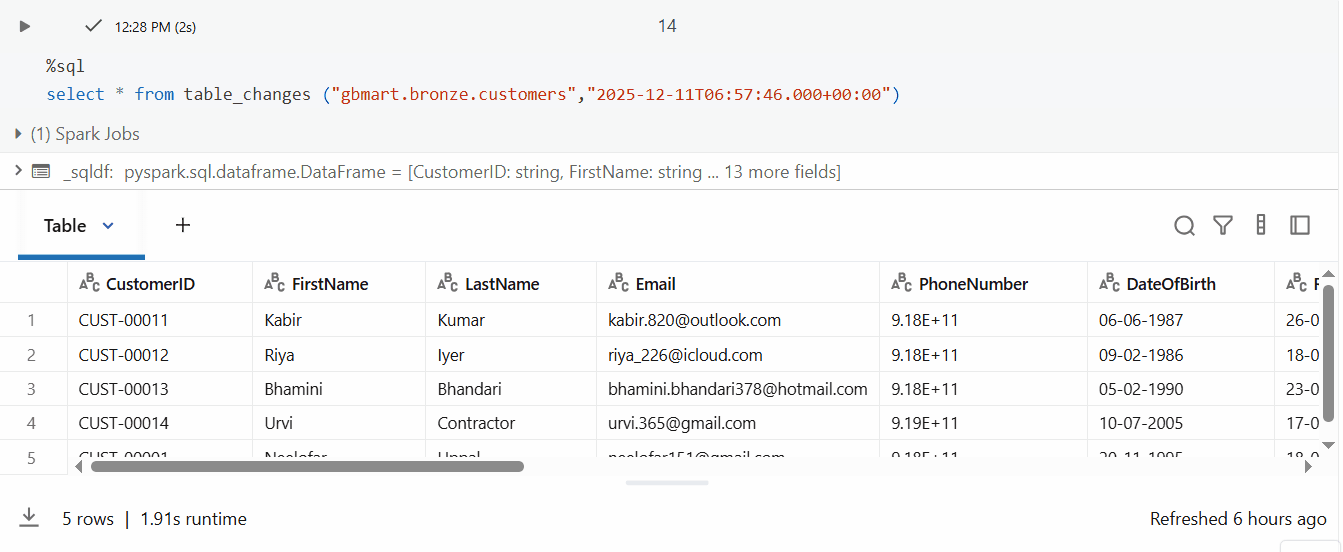Screen dimensions: 1343x552
Task: Sort by the CustomerID column header
Action: [x=150, y=284]
